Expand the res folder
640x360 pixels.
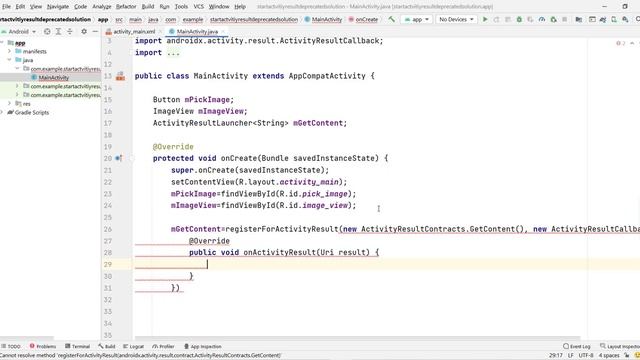point(9,104)
